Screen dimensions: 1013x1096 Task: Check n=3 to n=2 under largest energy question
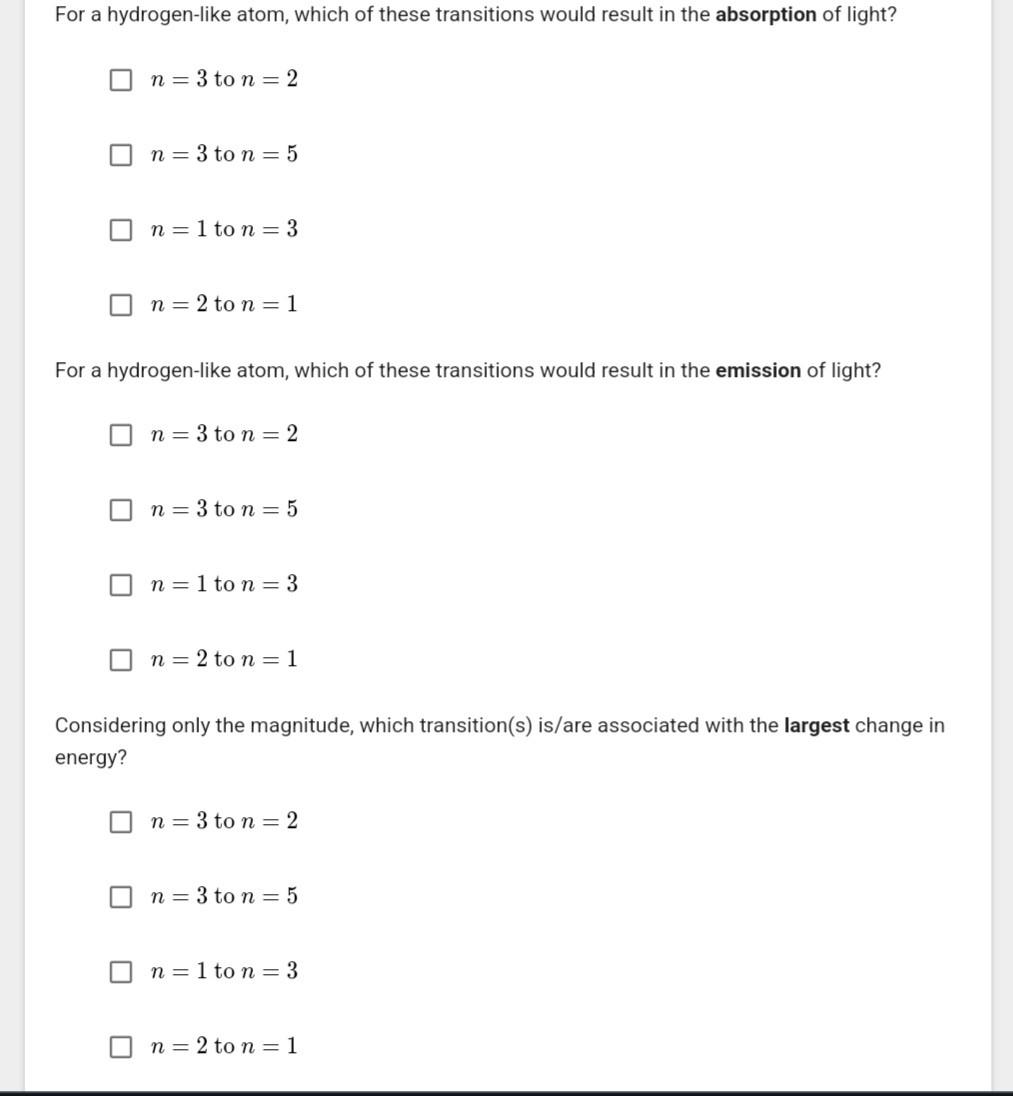[x=120, y=821]
